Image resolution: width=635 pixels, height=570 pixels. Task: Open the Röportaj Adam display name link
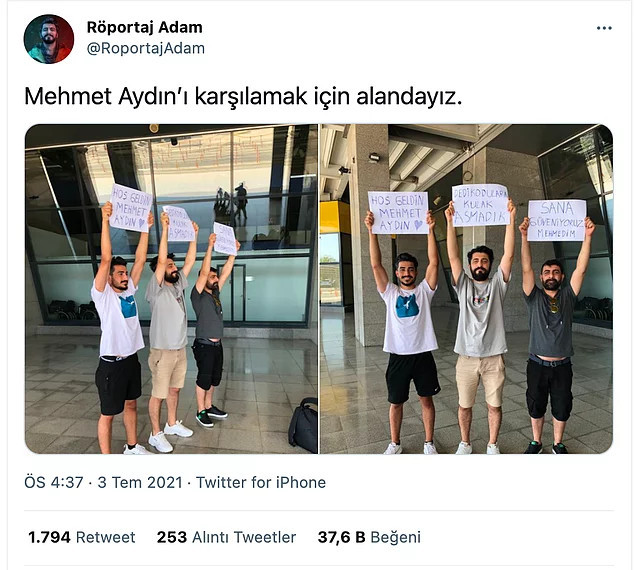pyautogui.click(x=145, y=28)
